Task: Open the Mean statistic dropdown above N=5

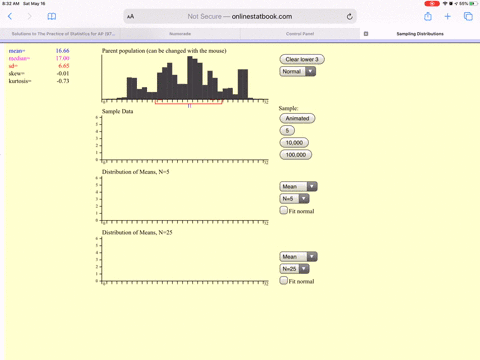Action: pos(298,186)
